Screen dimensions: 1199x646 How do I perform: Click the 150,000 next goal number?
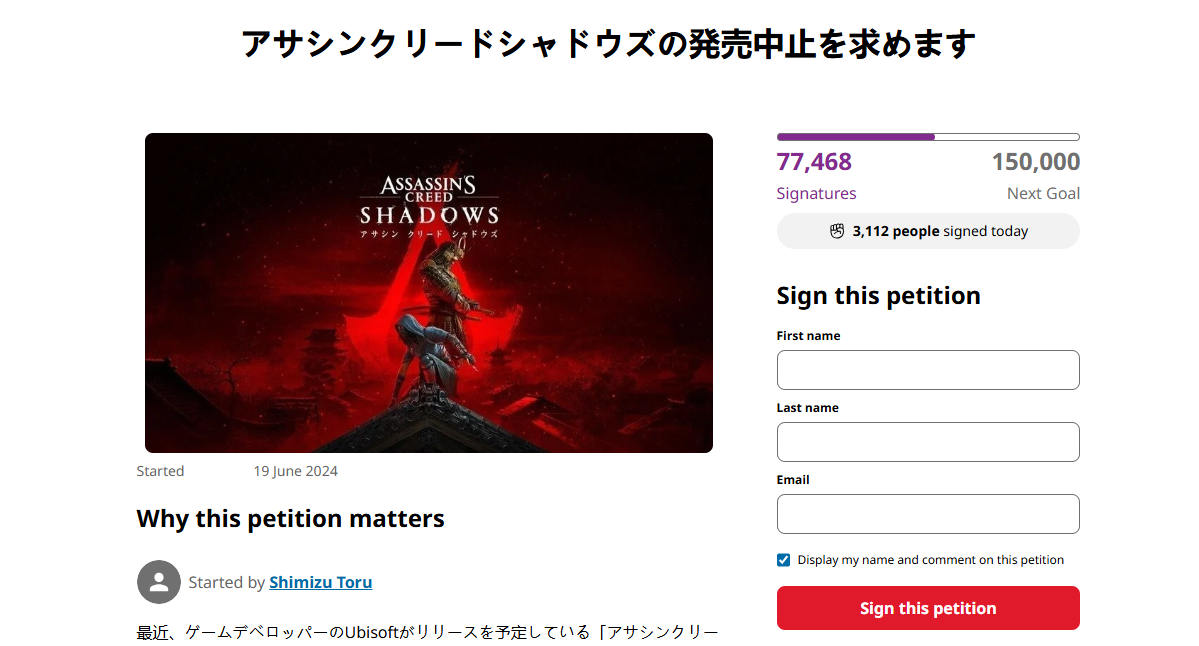pos(1036,162)
